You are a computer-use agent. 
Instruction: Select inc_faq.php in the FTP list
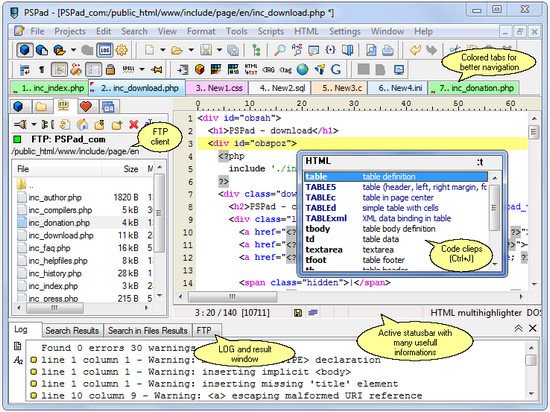pos(49,248)
